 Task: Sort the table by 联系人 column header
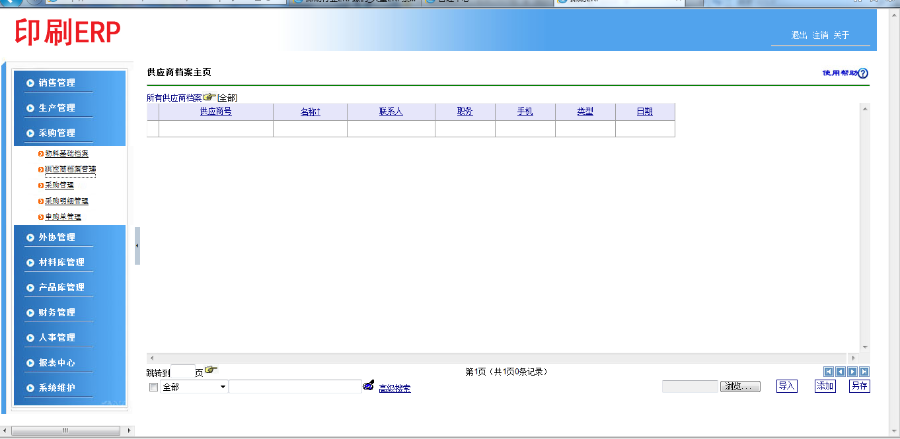point(391,112)
